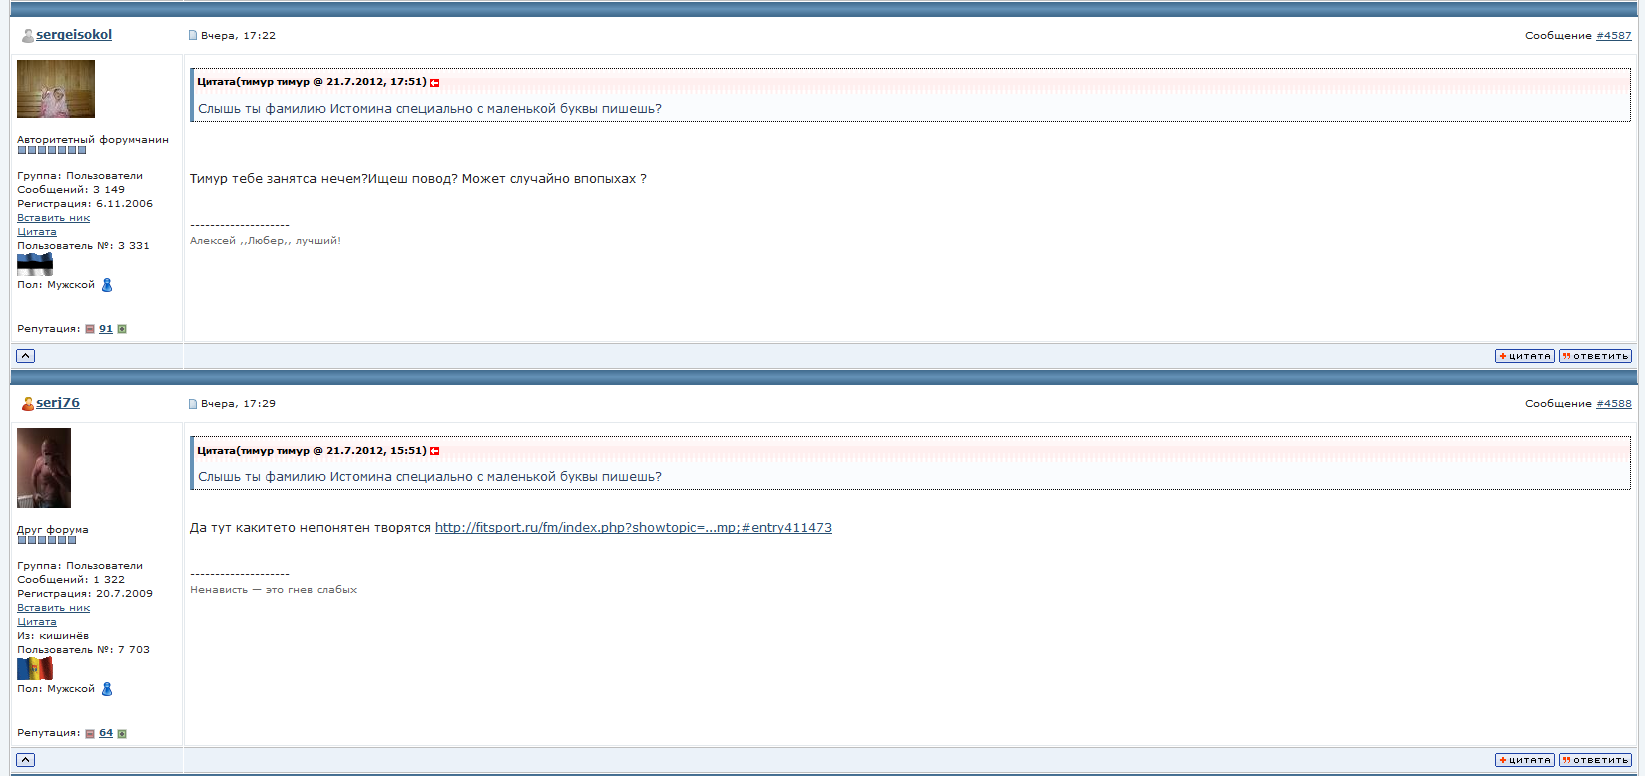Click sergeisokol's rank pips bar
The width and height of the screenshot is (1645, 776).
point(52,150)
